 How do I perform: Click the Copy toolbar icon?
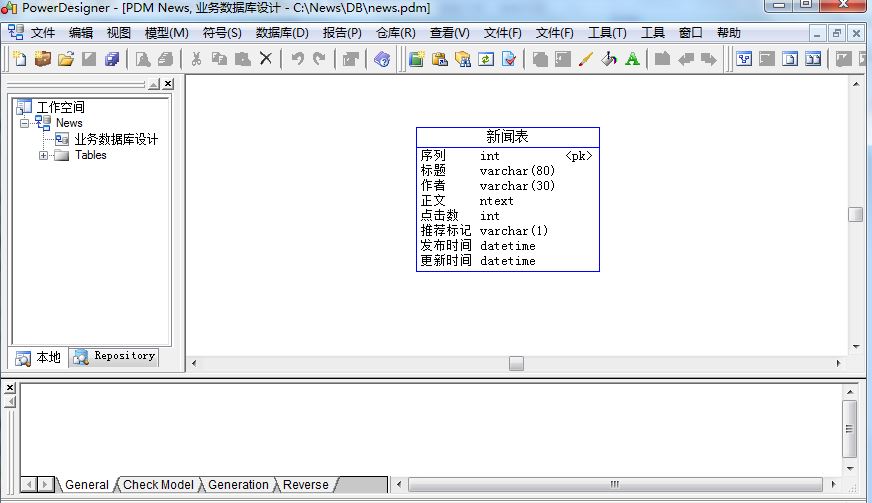coord(220,58)
